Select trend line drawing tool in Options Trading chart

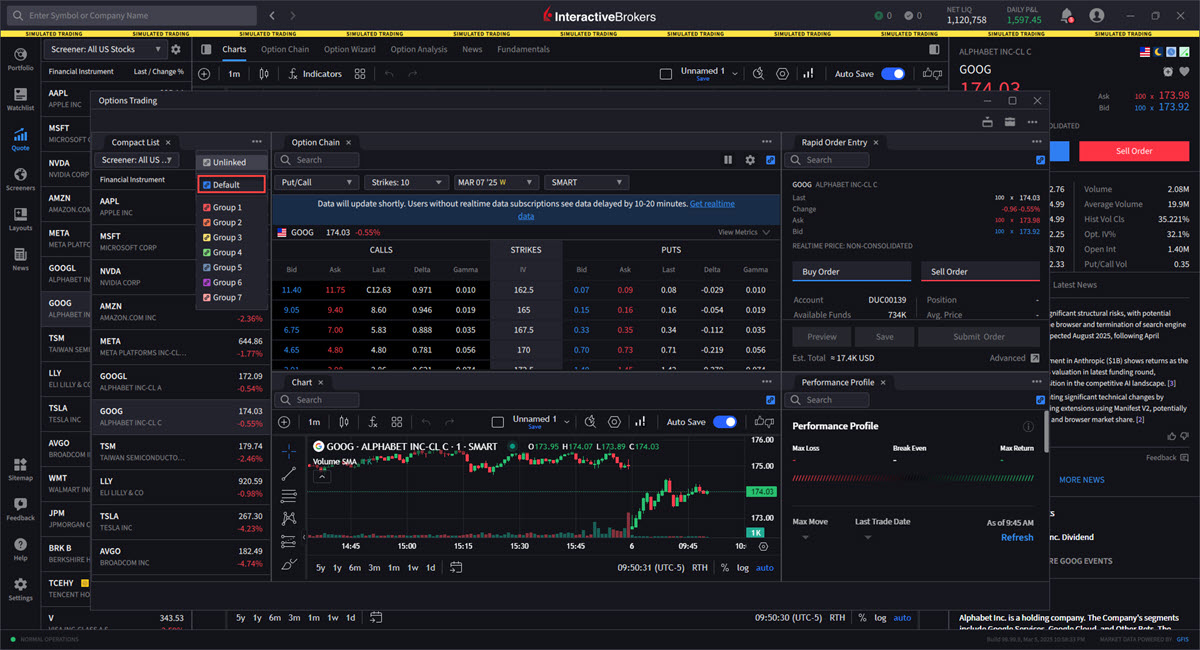pos(289,473)
